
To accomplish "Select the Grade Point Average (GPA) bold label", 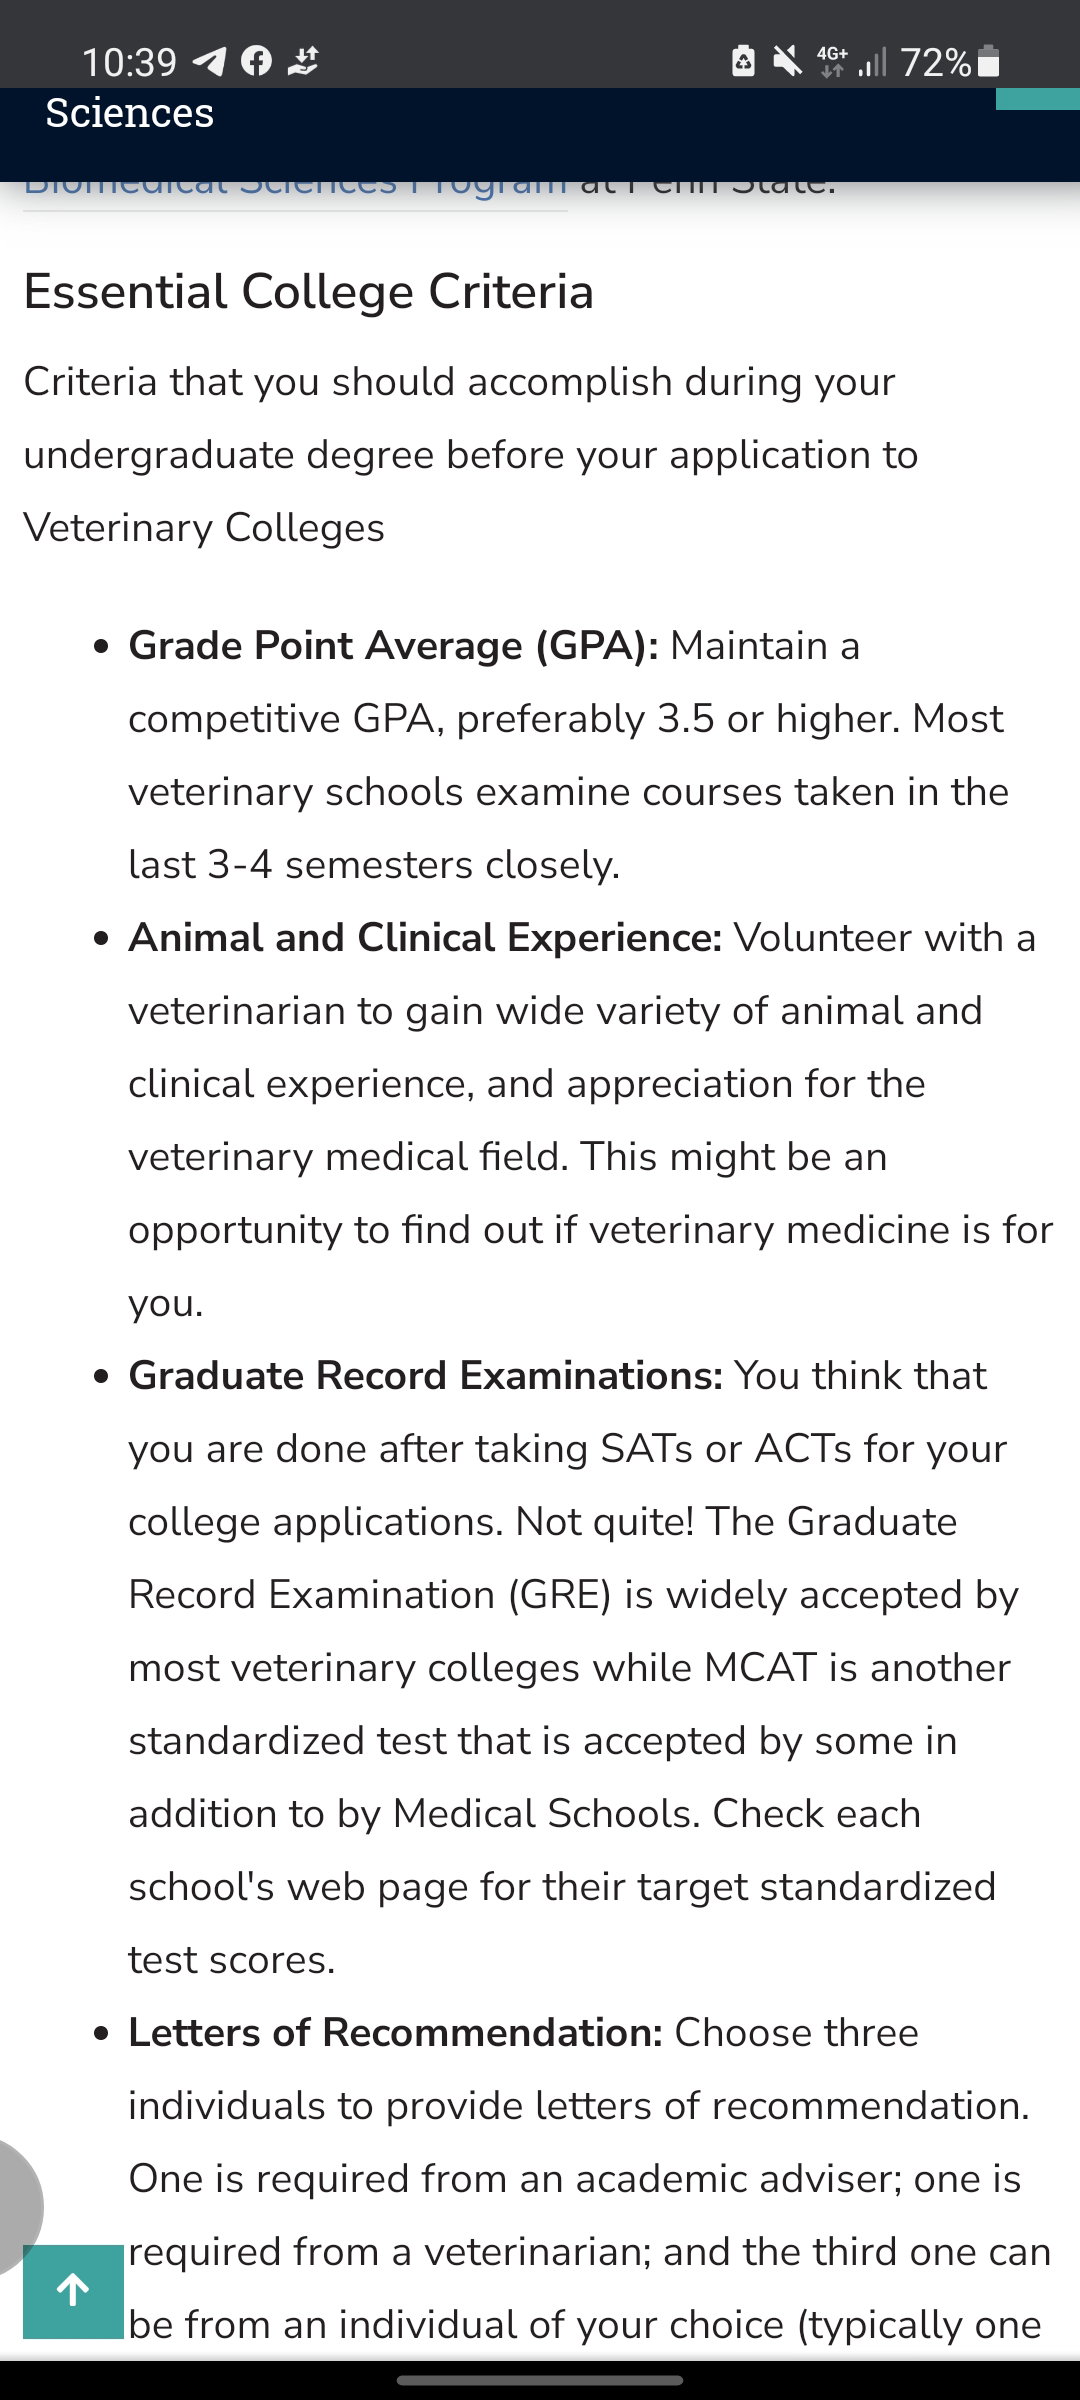I will pyautogui.click(x=393, y=646).
